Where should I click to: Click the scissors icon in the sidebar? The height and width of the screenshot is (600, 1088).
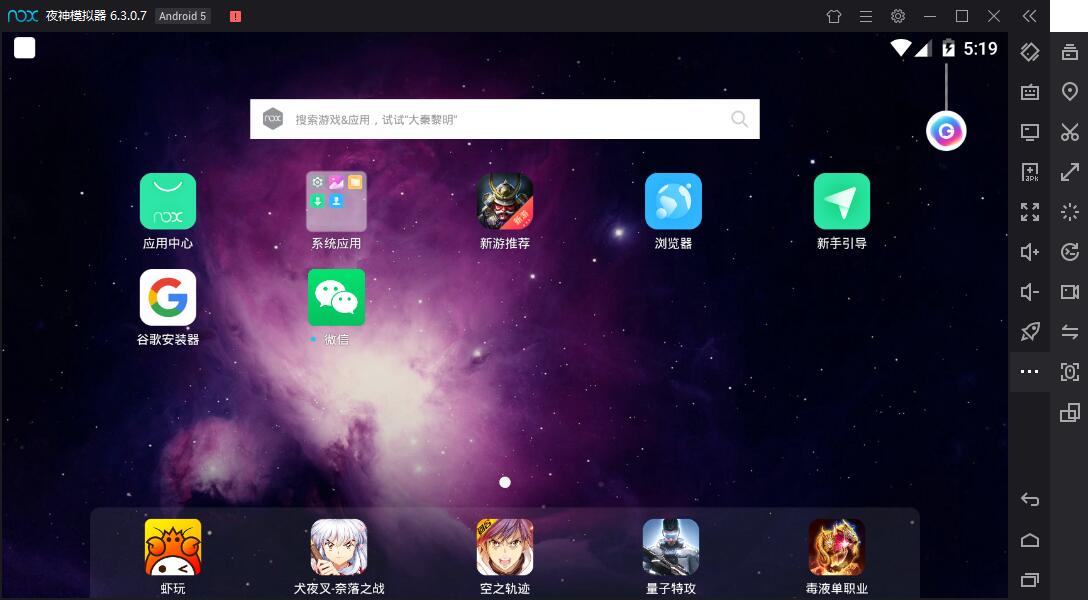coord(1070,132)
